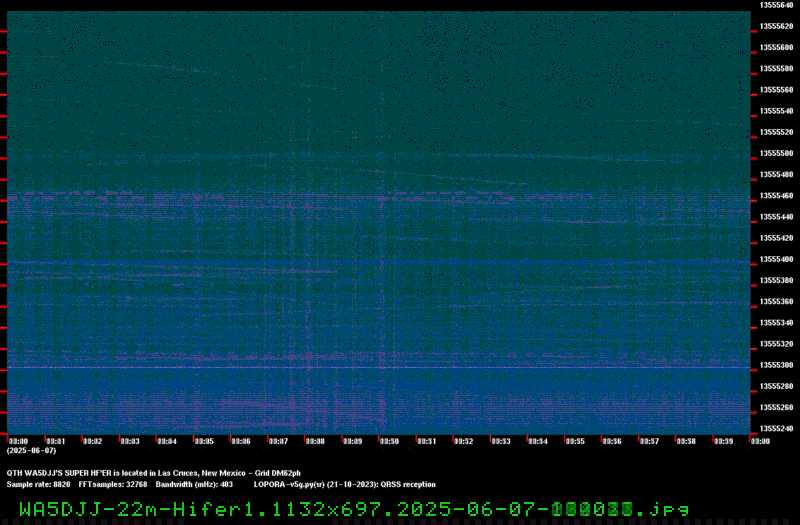The width and height of the screenshot is (800, 525).
Task: Select frequency label 13555500
Action: [777, 153]
